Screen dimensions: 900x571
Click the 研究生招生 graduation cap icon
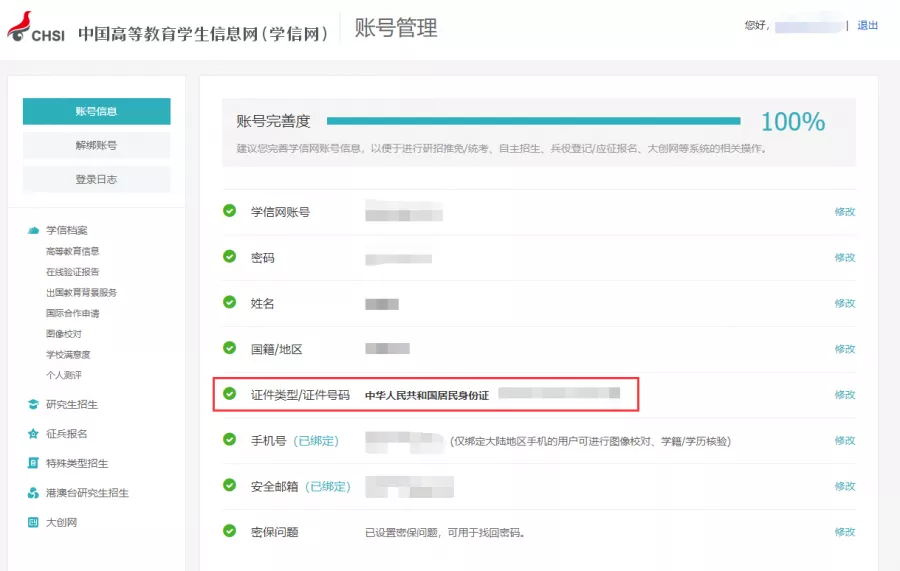point(33,404)
